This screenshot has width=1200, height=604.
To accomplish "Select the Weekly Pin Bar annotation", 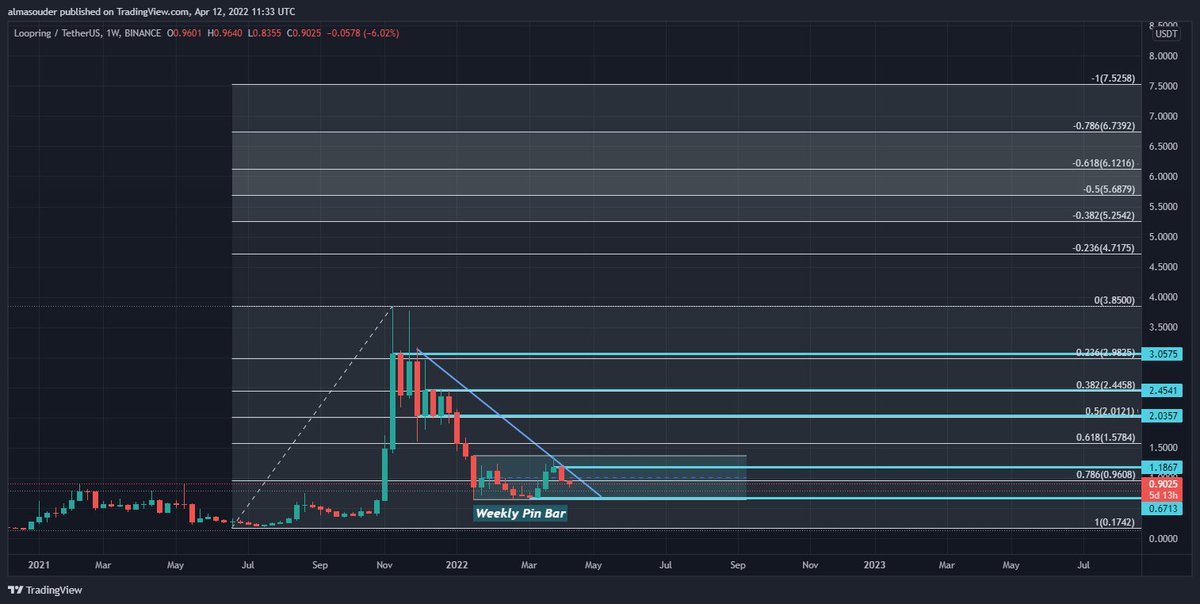I will 520,513.
